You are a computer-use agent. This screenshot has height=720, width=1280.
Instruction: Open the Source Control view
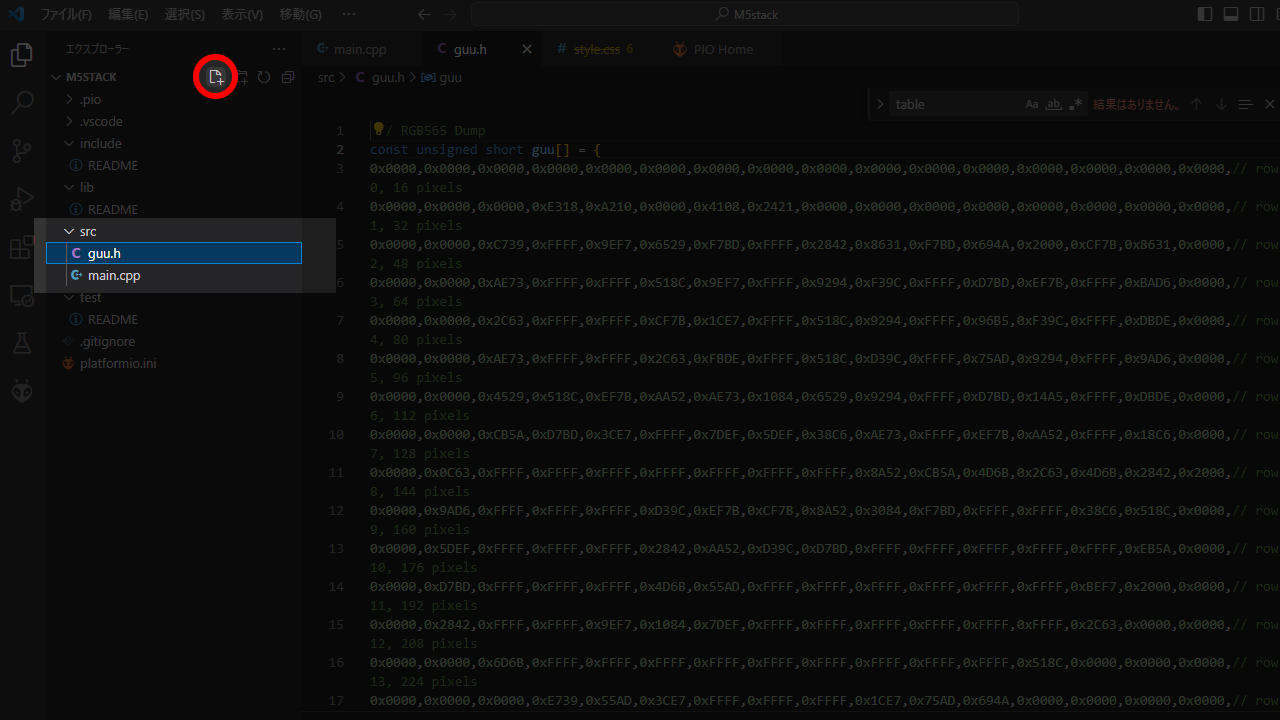21,151
